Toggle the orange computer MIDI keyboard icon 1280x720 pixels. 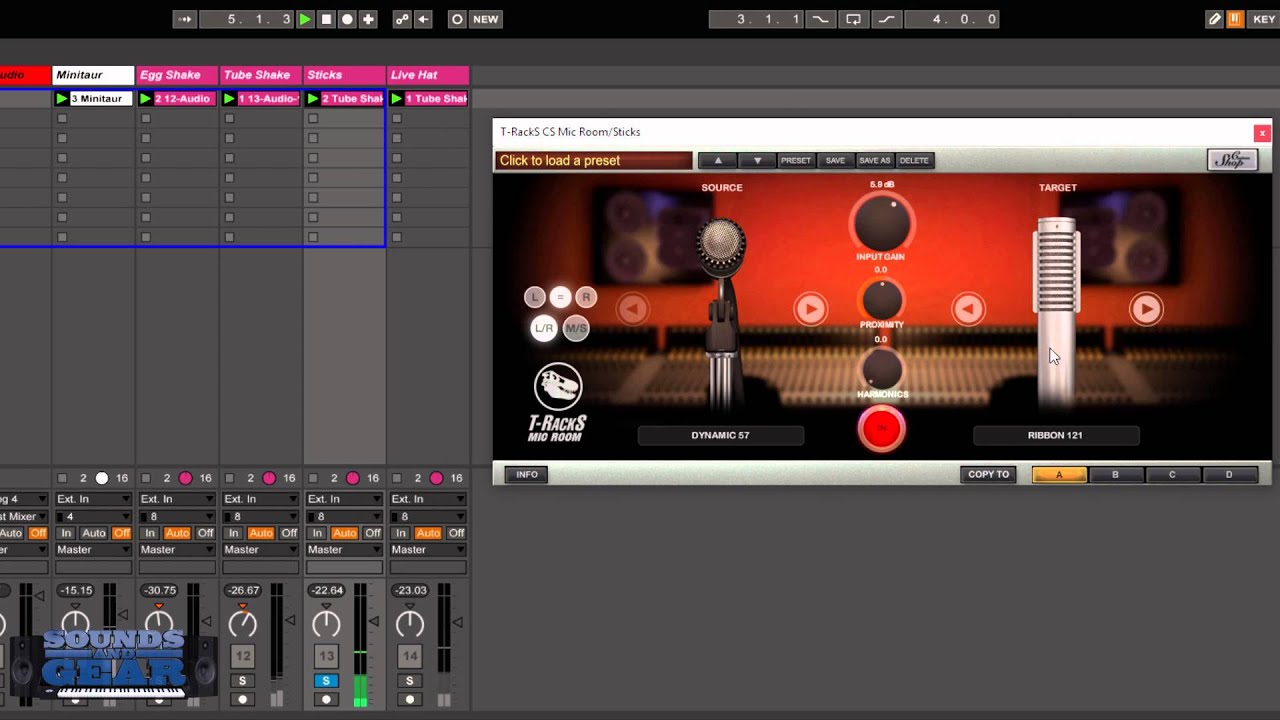(x=1235, y=19)
